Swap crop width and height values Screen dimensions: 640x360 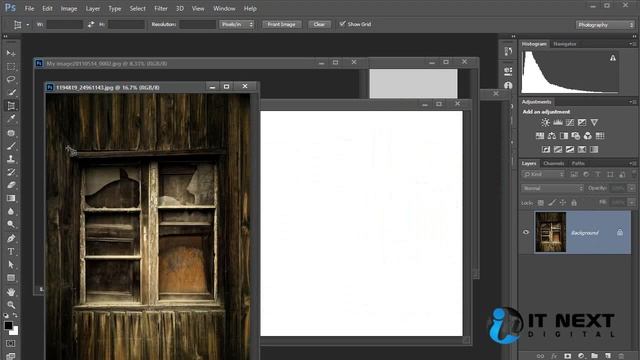tap(91, 24)
